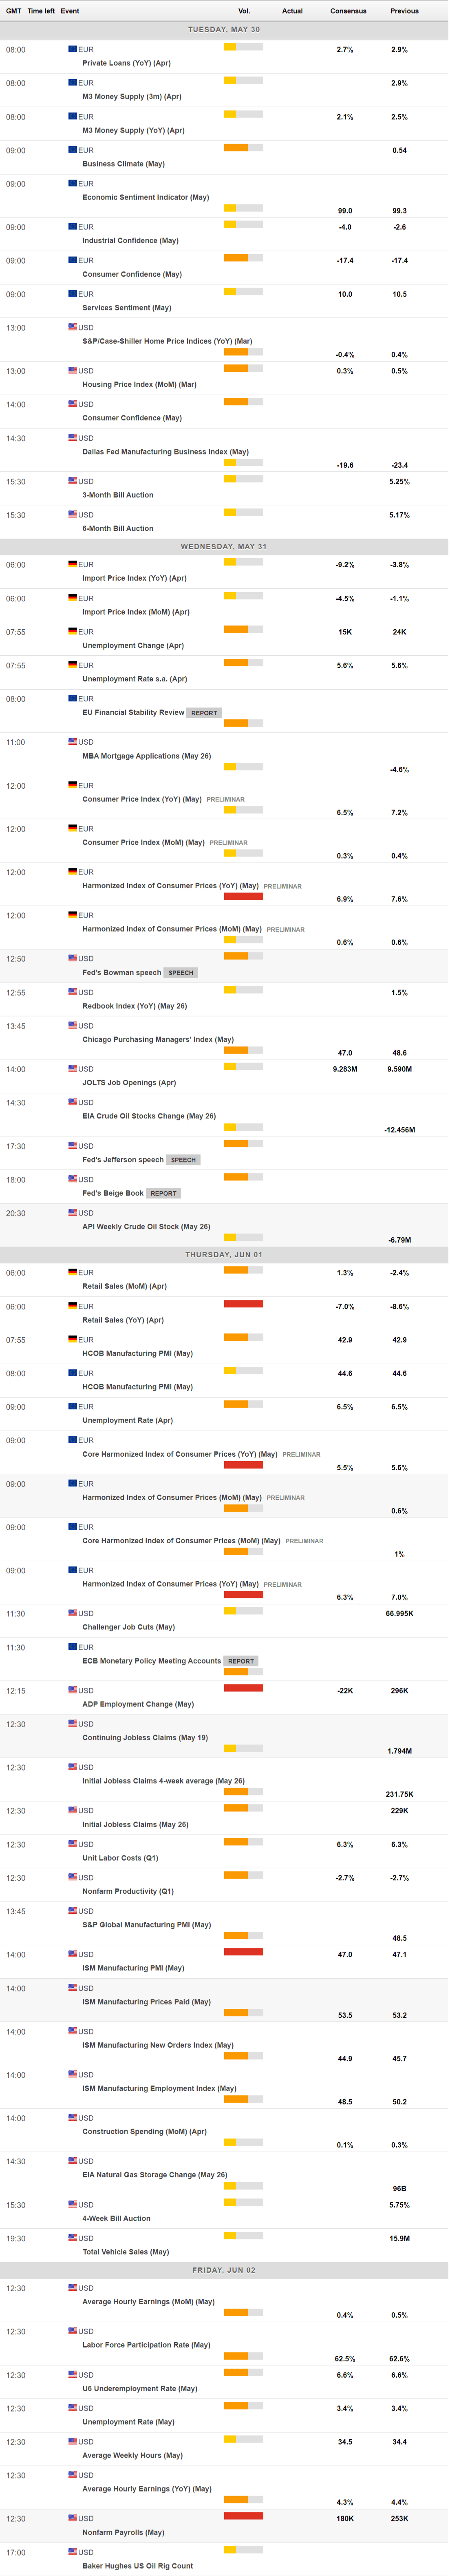
Task: Click the SPEECH badge on Fed's Bowman speech
Action: tap(181, 972)
